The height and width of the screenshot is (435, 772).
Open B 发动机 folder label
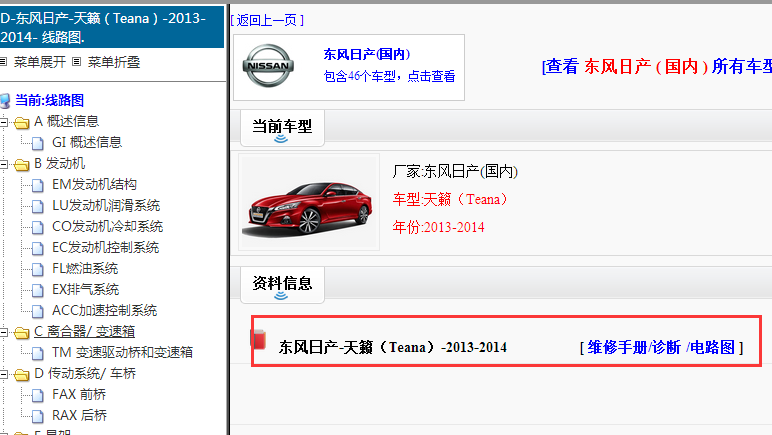pyautogui.click(x=60, y=163)
